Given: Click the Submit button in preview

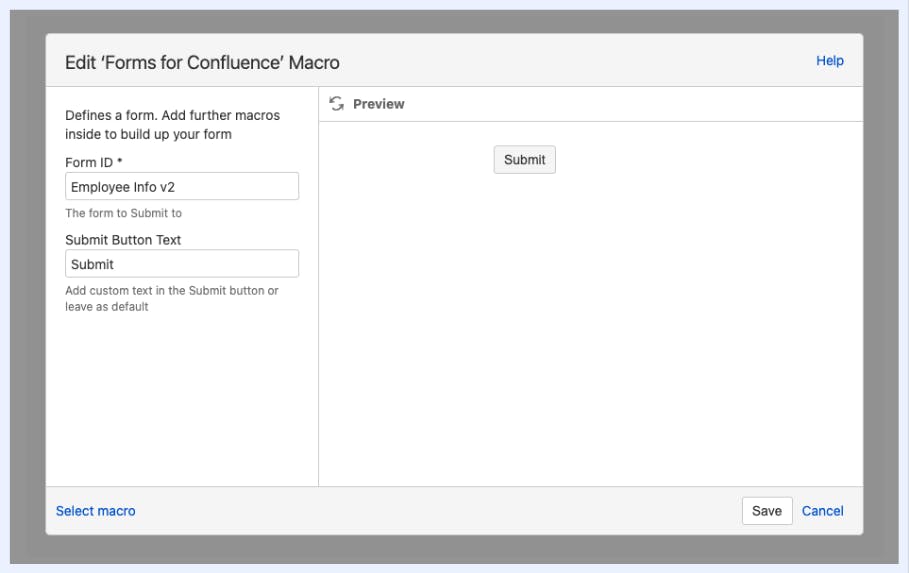Looking at the screenshot, I should point(525,159).
